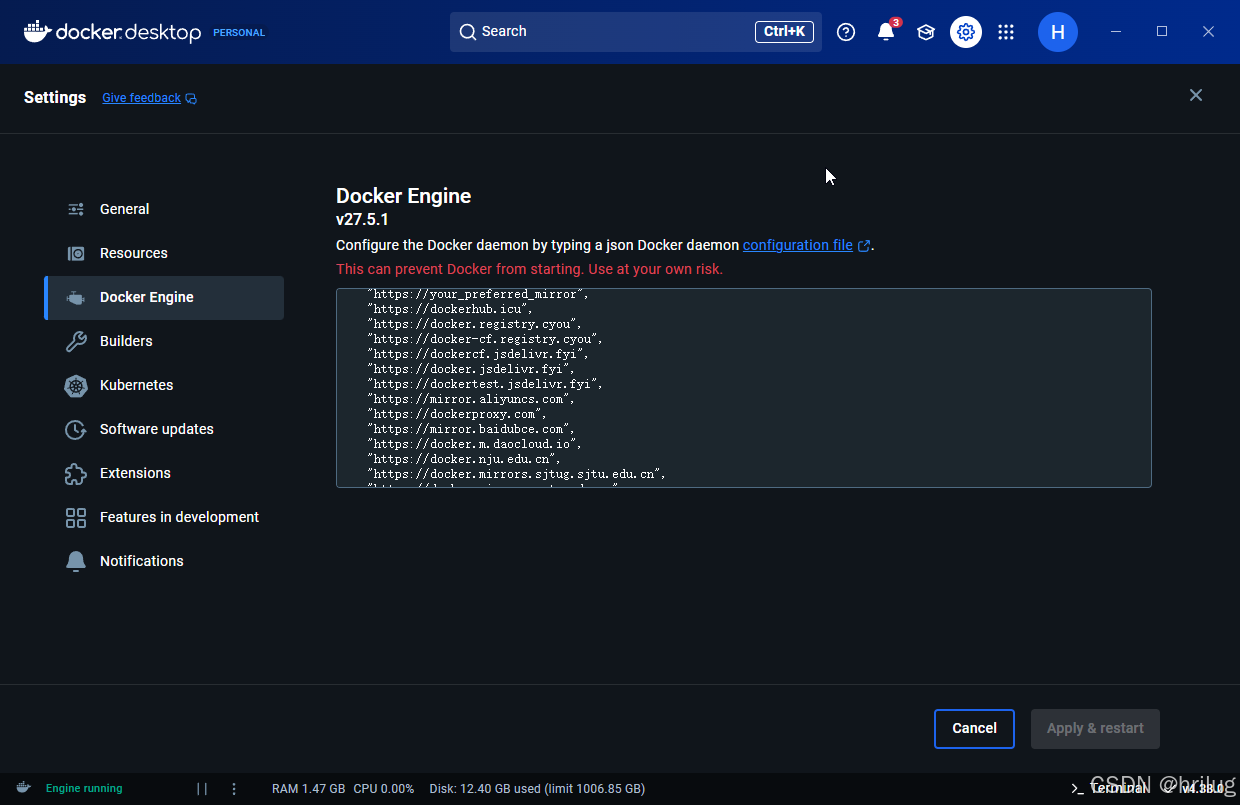
Task: Click the CPU 0.00% indicator
Action: [384, 788]
